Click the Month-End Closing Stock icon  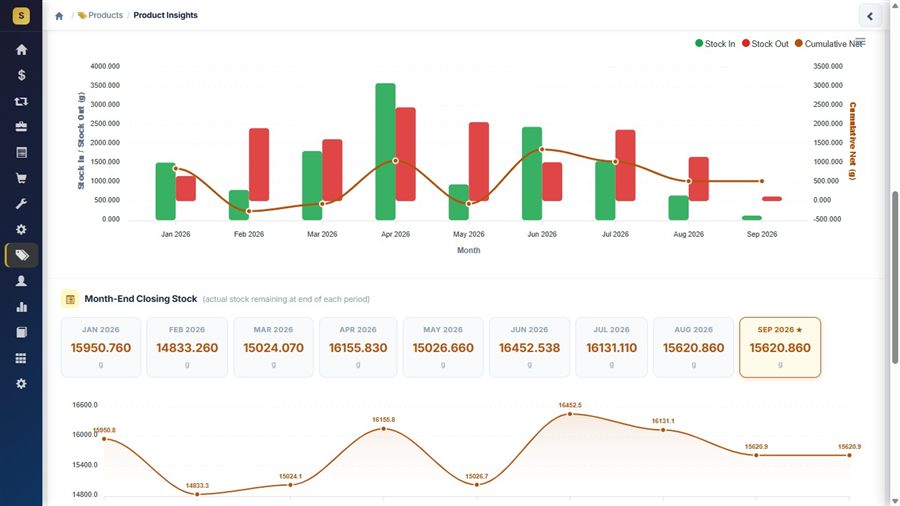click(70, 299)
